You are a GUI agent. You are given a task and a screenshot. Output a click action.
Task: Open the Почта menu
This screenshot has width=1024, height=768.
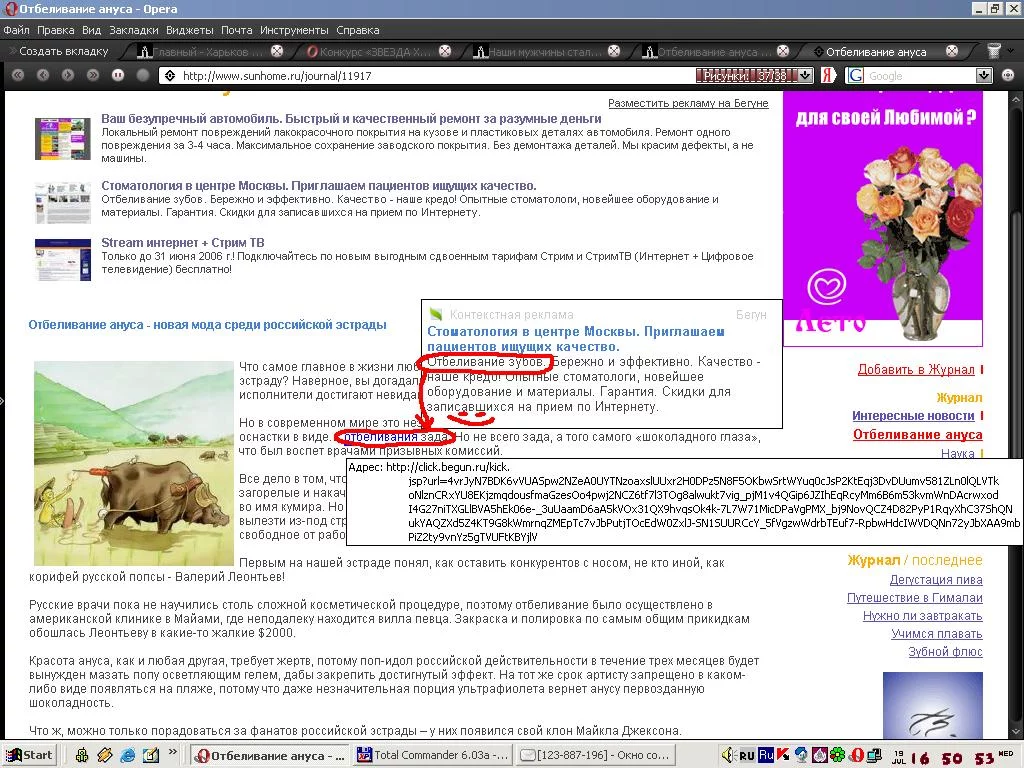coord(236,30)
